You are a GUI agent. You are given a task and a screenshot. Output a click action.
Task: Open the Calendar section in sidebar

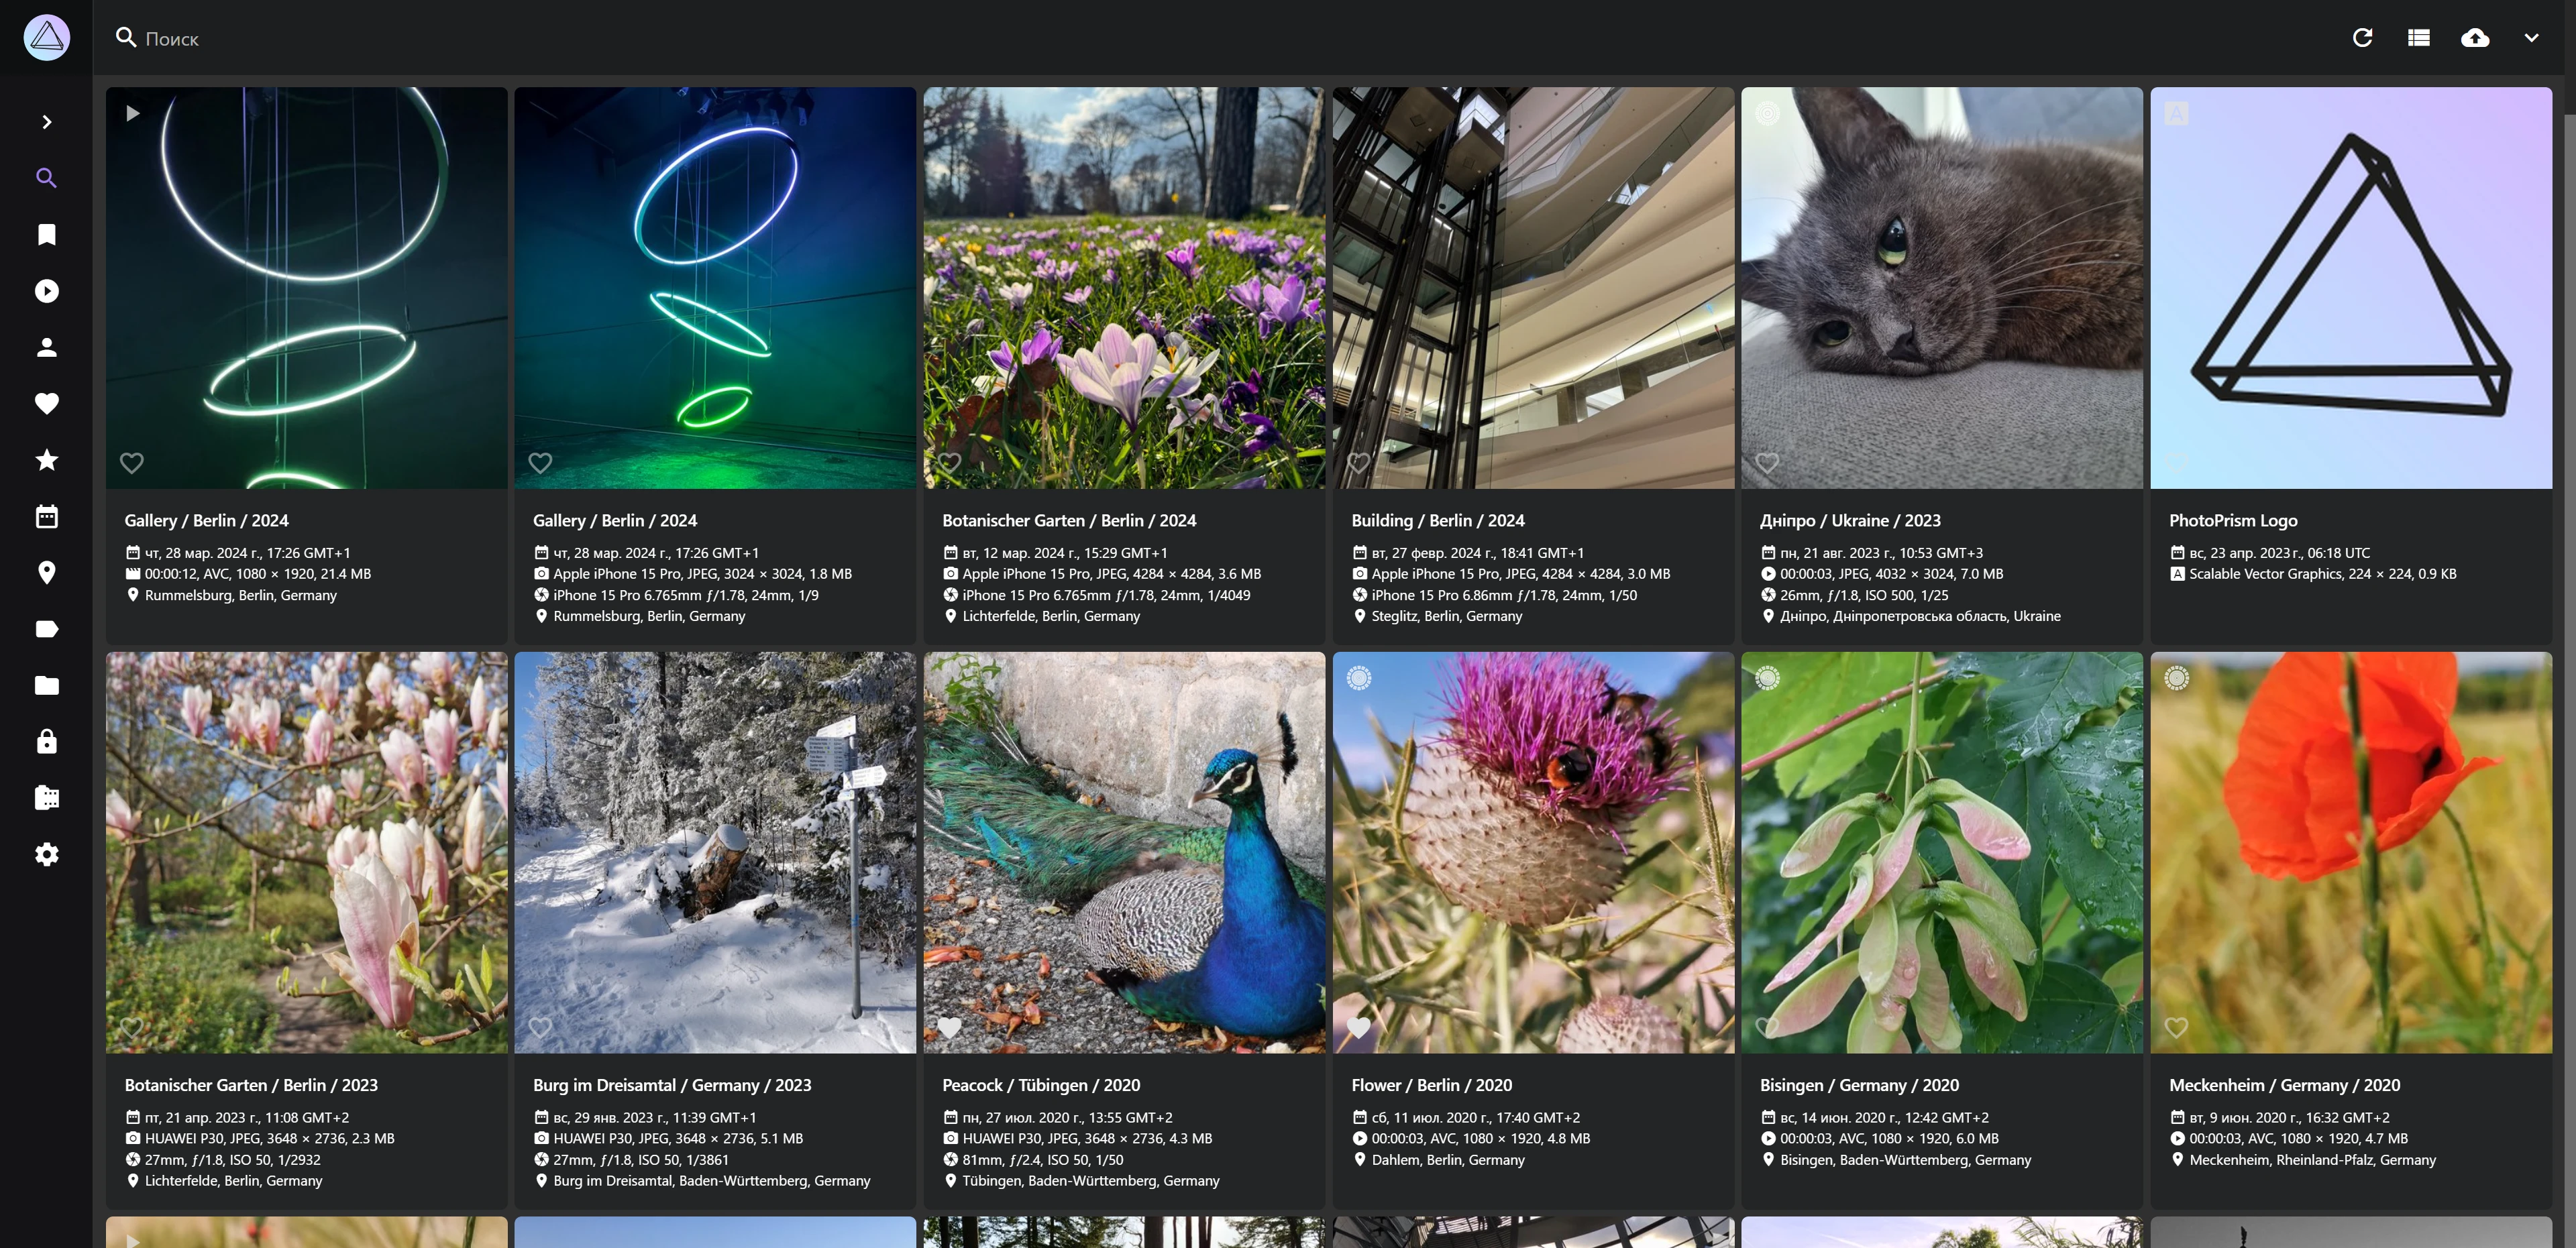(x=46, y=516)
